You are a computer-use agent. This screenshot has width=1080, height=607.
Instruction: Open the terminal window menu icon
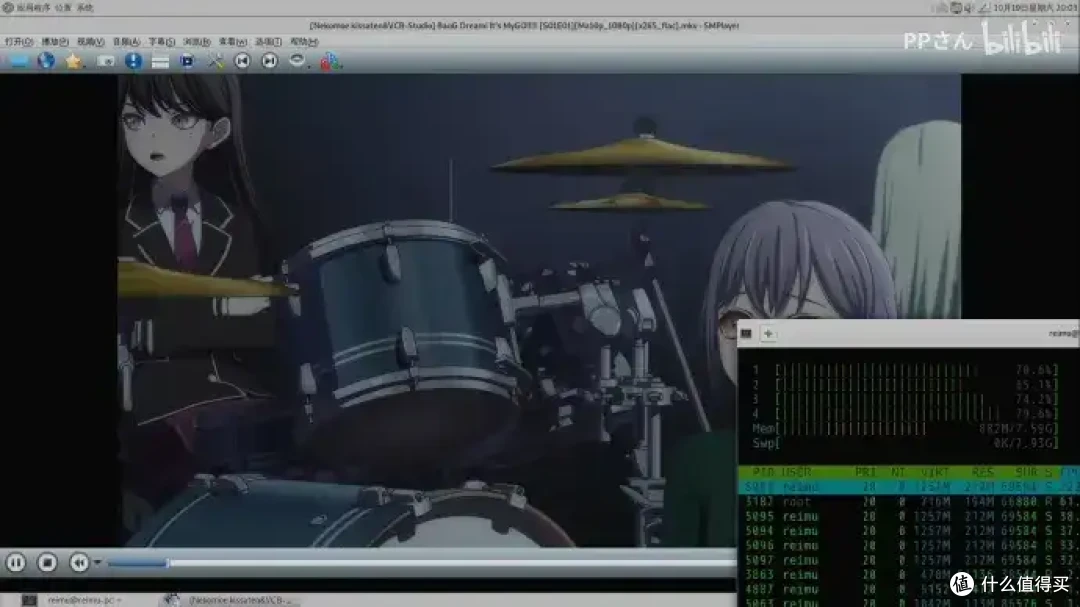click(746, 333)
